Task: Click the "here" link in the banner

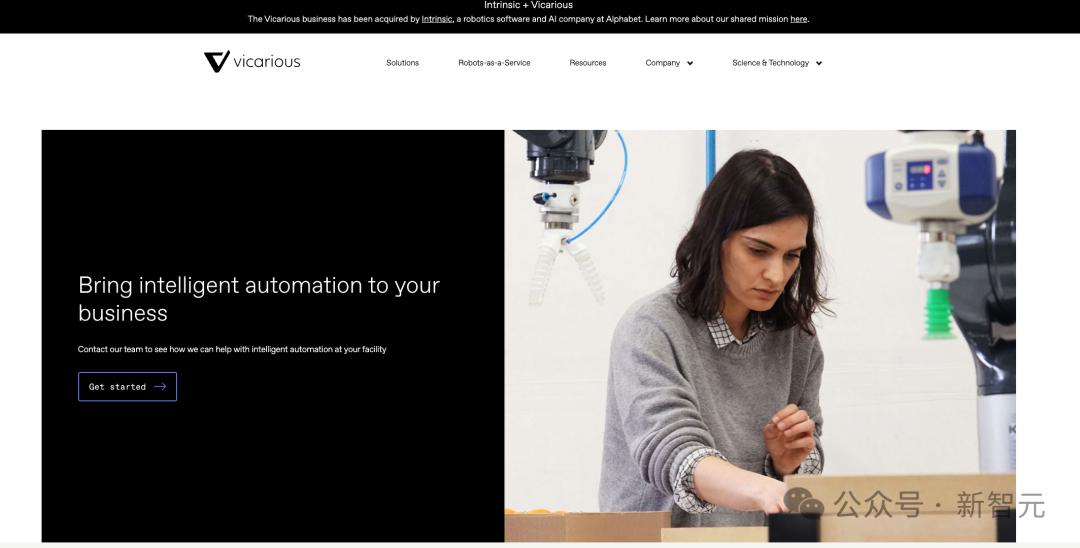Action: 798,19
